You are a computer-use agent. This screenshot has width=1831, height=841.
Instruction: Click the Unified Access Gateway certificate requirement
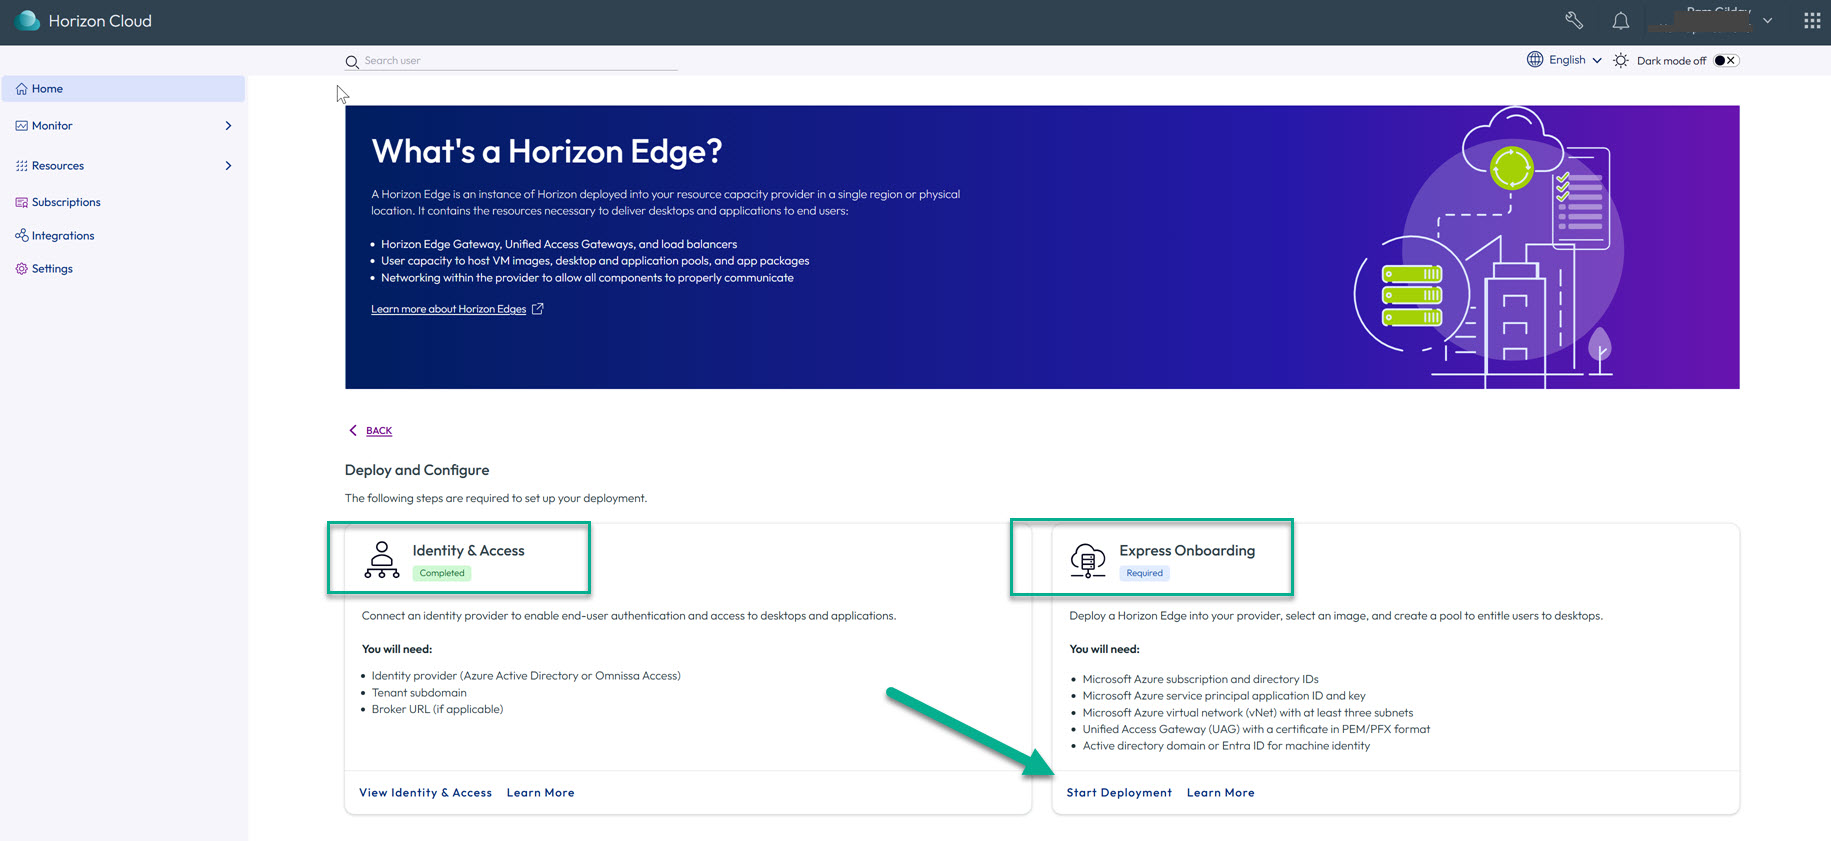click(x=1256, y=729)
